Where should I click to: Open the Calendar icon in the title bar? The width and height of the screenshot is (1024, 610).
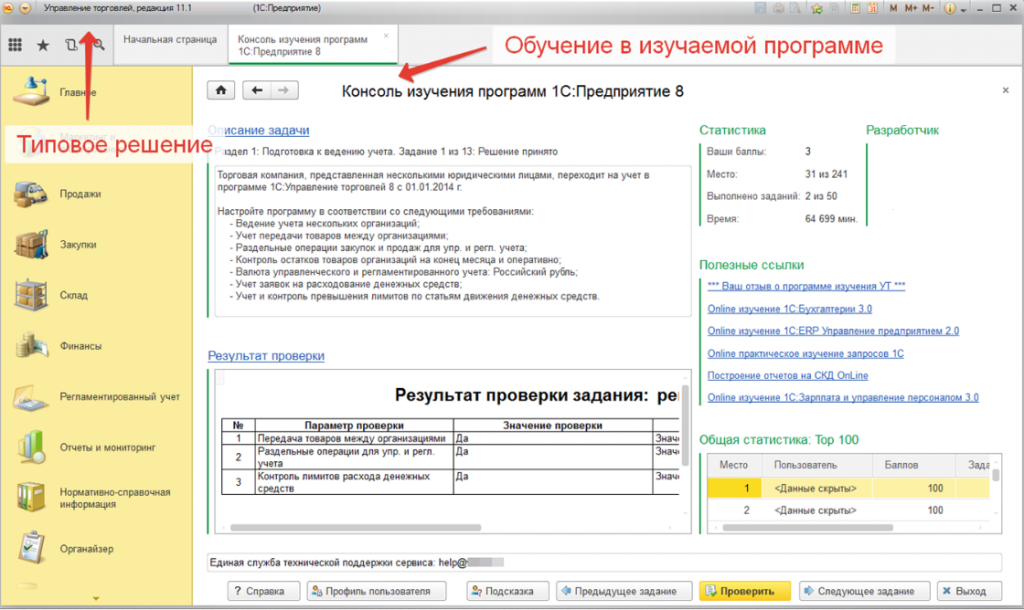pyautogui.click(x=872, y=8)
